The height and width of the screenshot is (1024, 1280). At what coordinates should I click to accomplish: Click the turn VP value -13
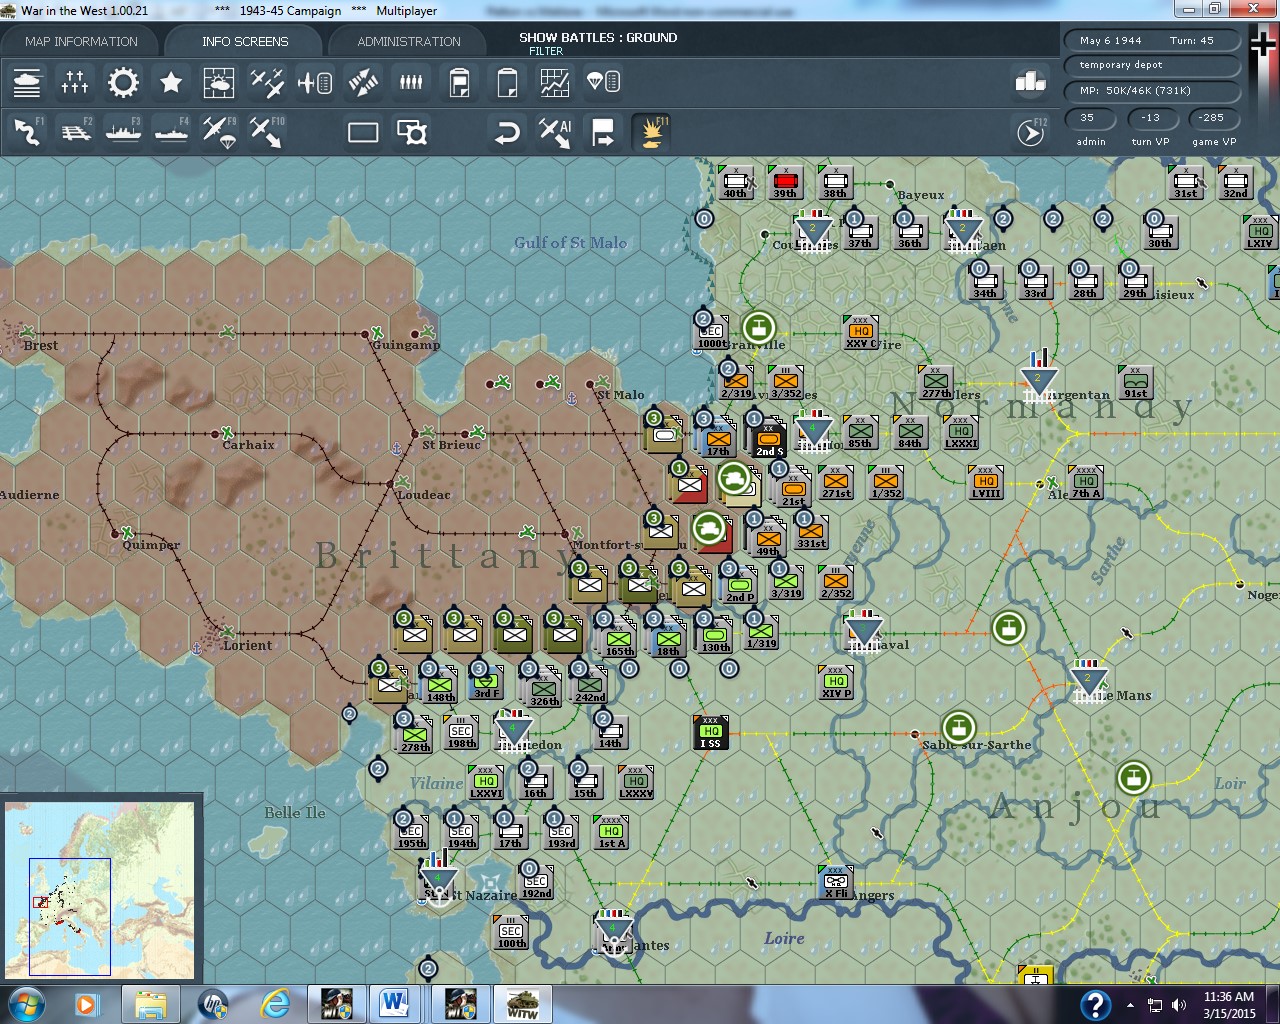pyautogui.click(x=1151, y=117)
